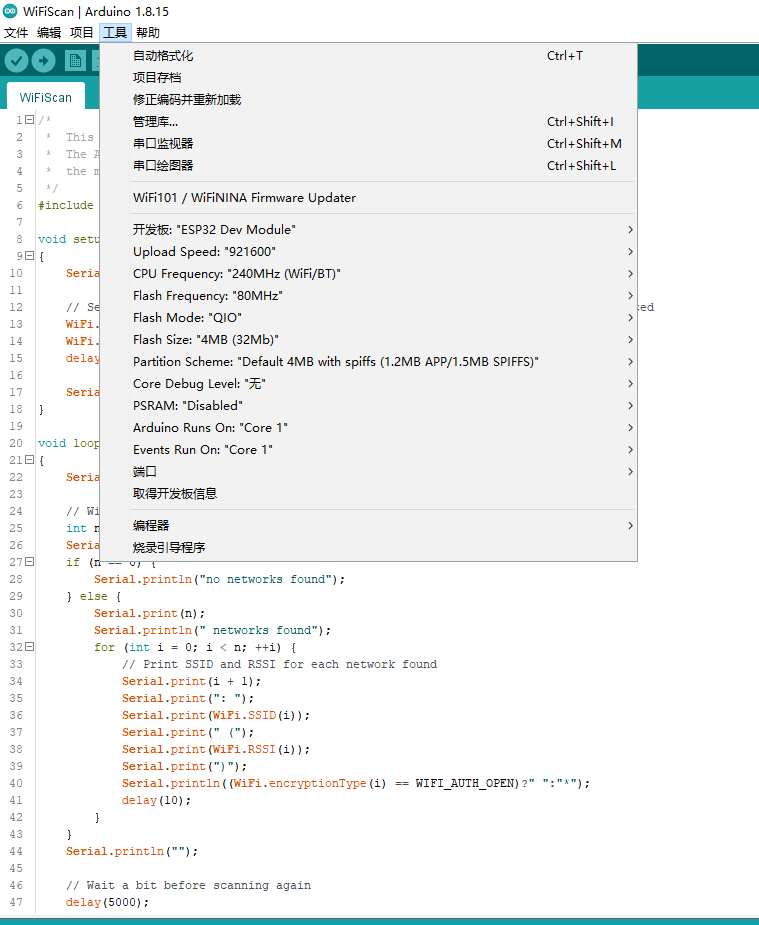This screenshot has height=925, width=759.
Task: Click the Verify sketch checkmark icon
Action: [16, 60]
